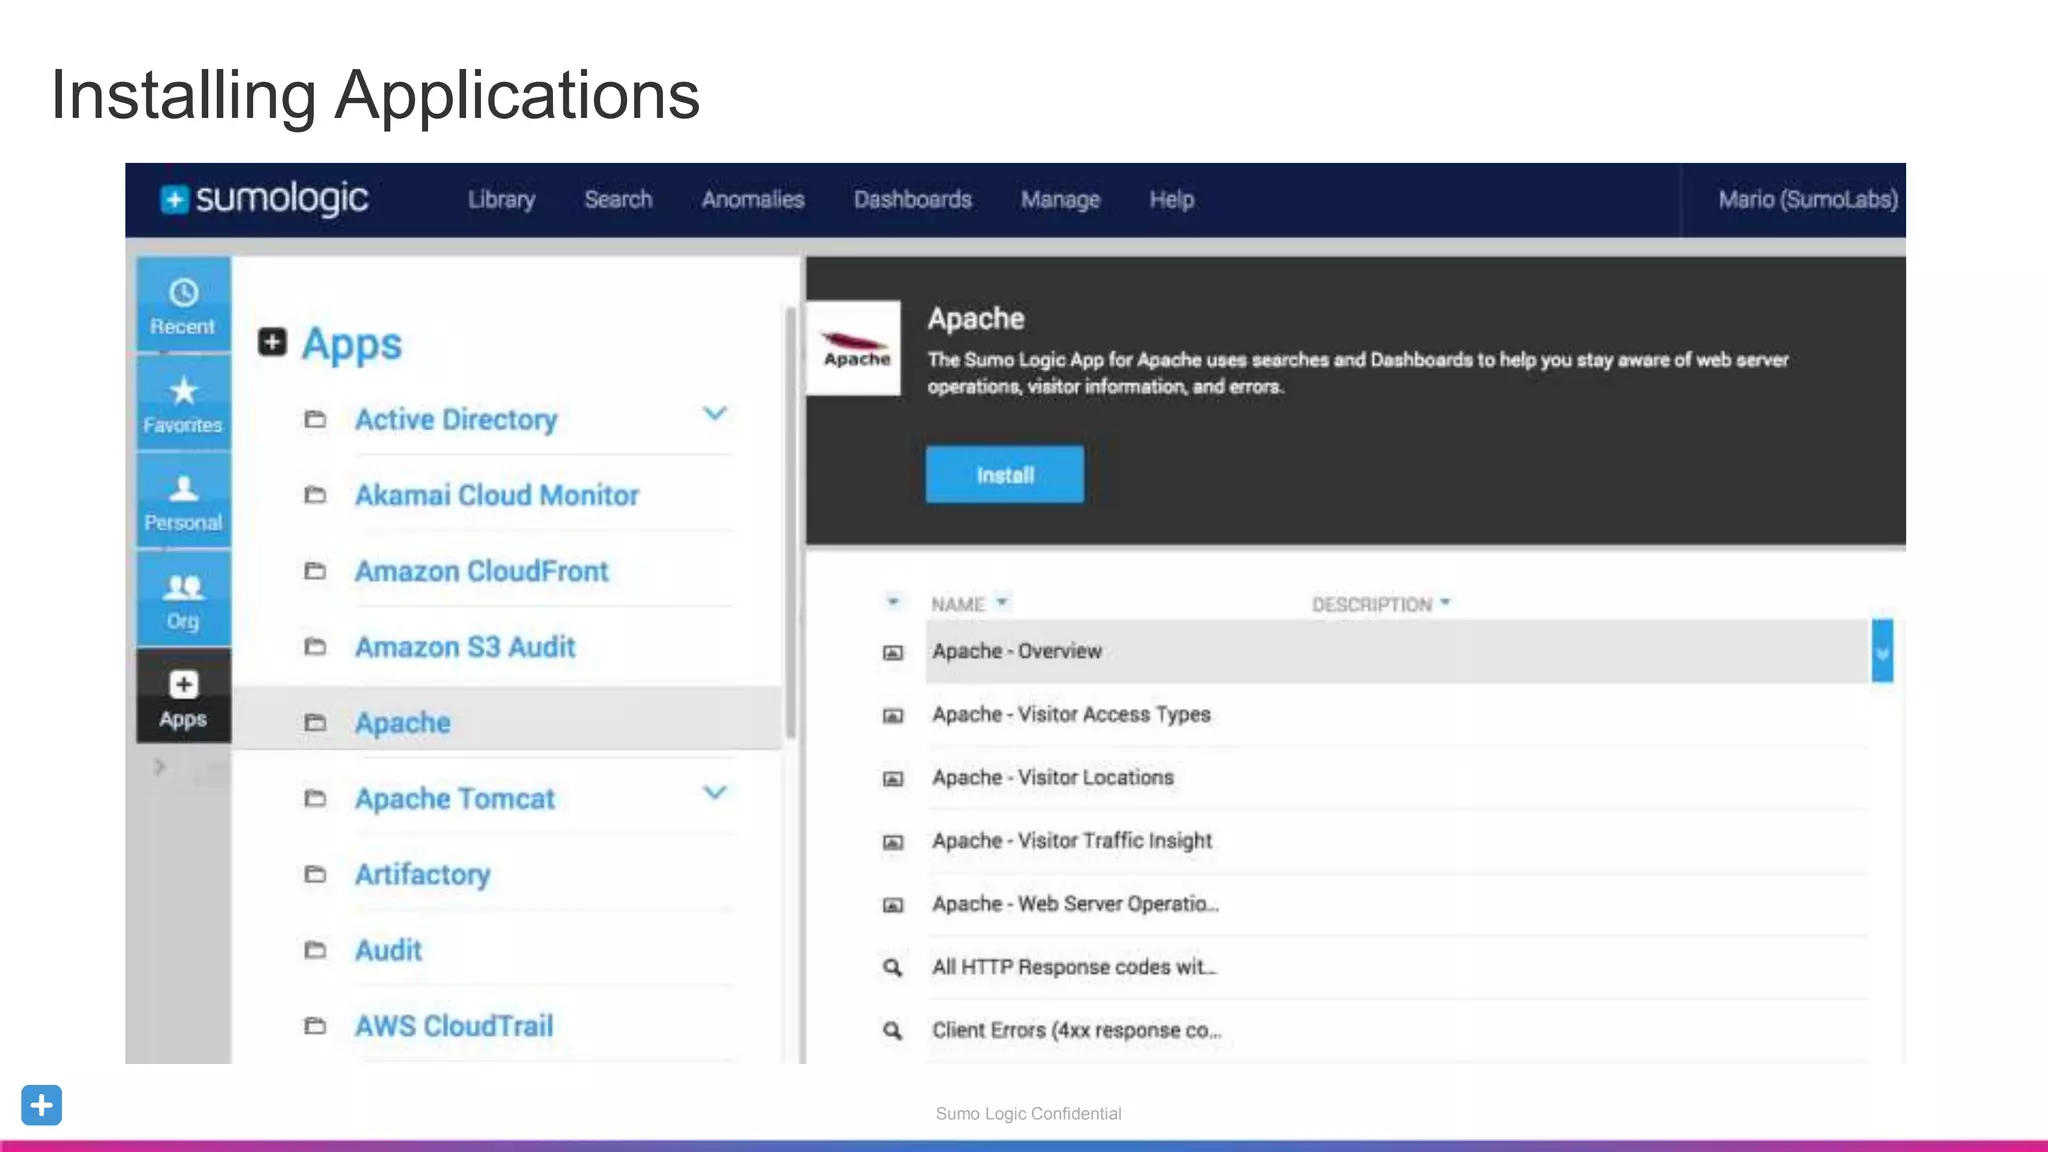
Task: Open the Search menu
Action: tap(618, 199)
